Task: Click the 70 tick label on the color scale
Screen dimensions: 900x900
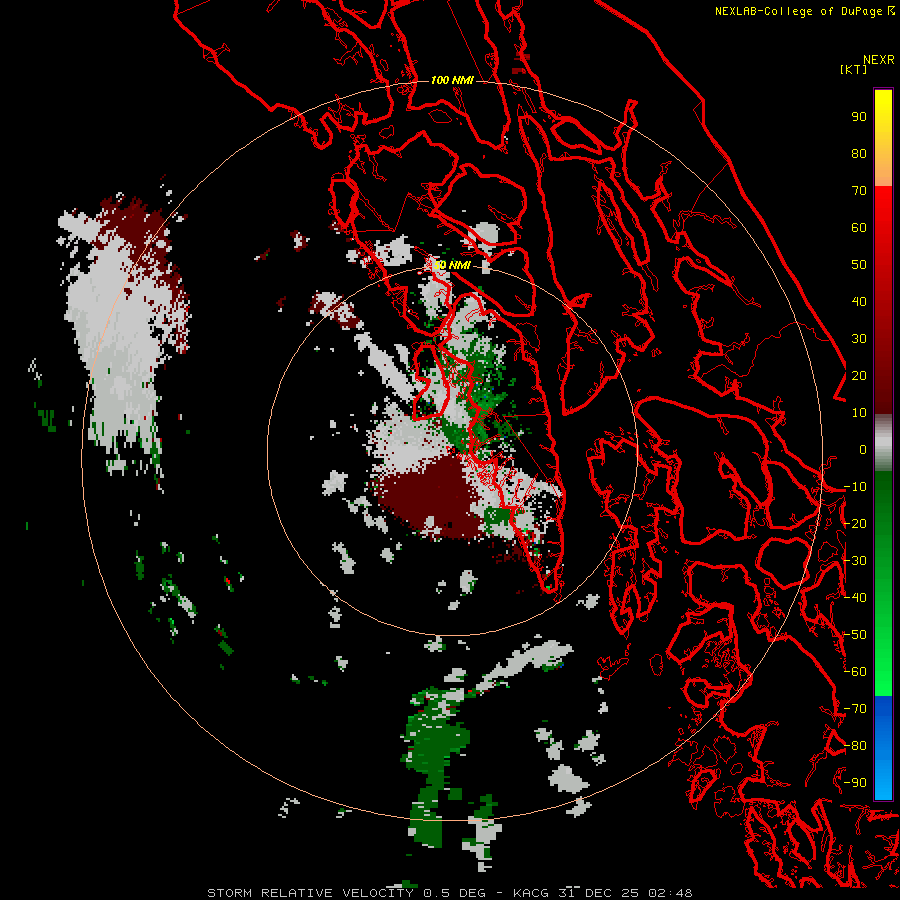Action: [x=859, y=191]
